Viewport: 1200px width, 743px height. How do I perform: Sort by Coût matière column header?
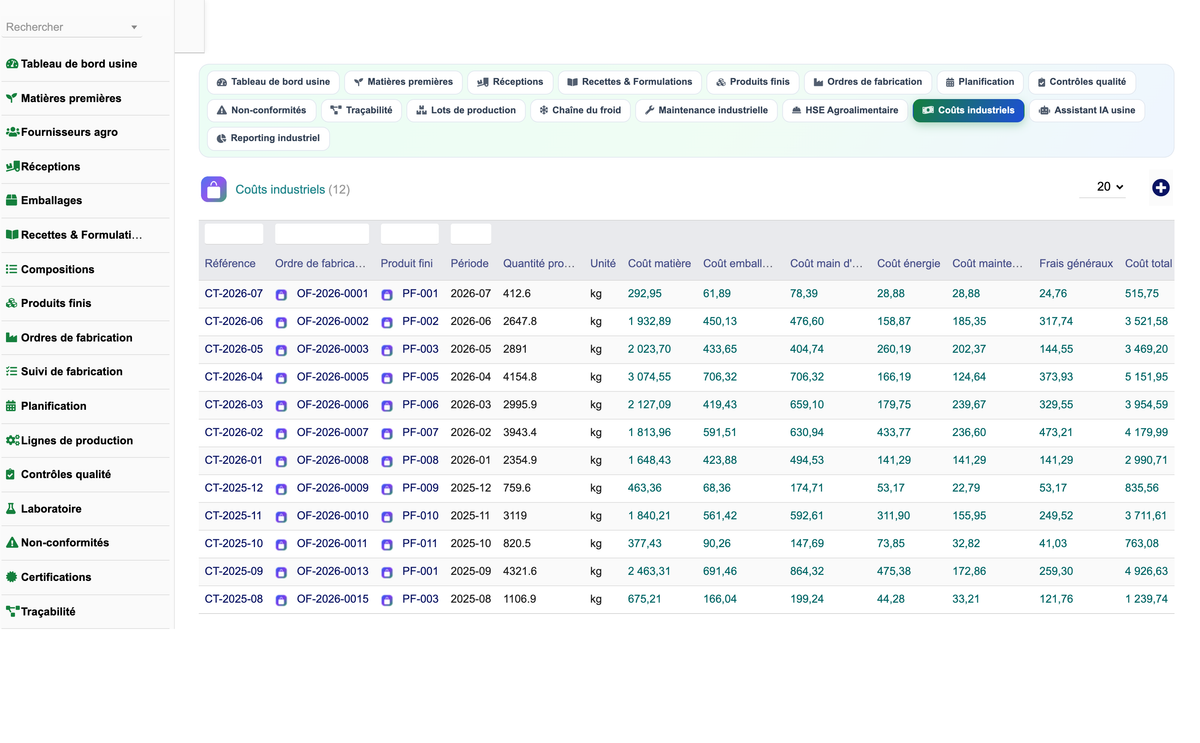pyautogui.click(x=659, y=264)
